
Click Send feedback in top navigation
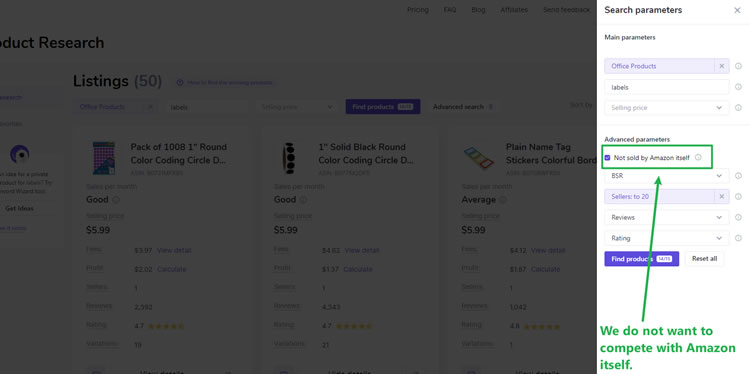(566, 10)
